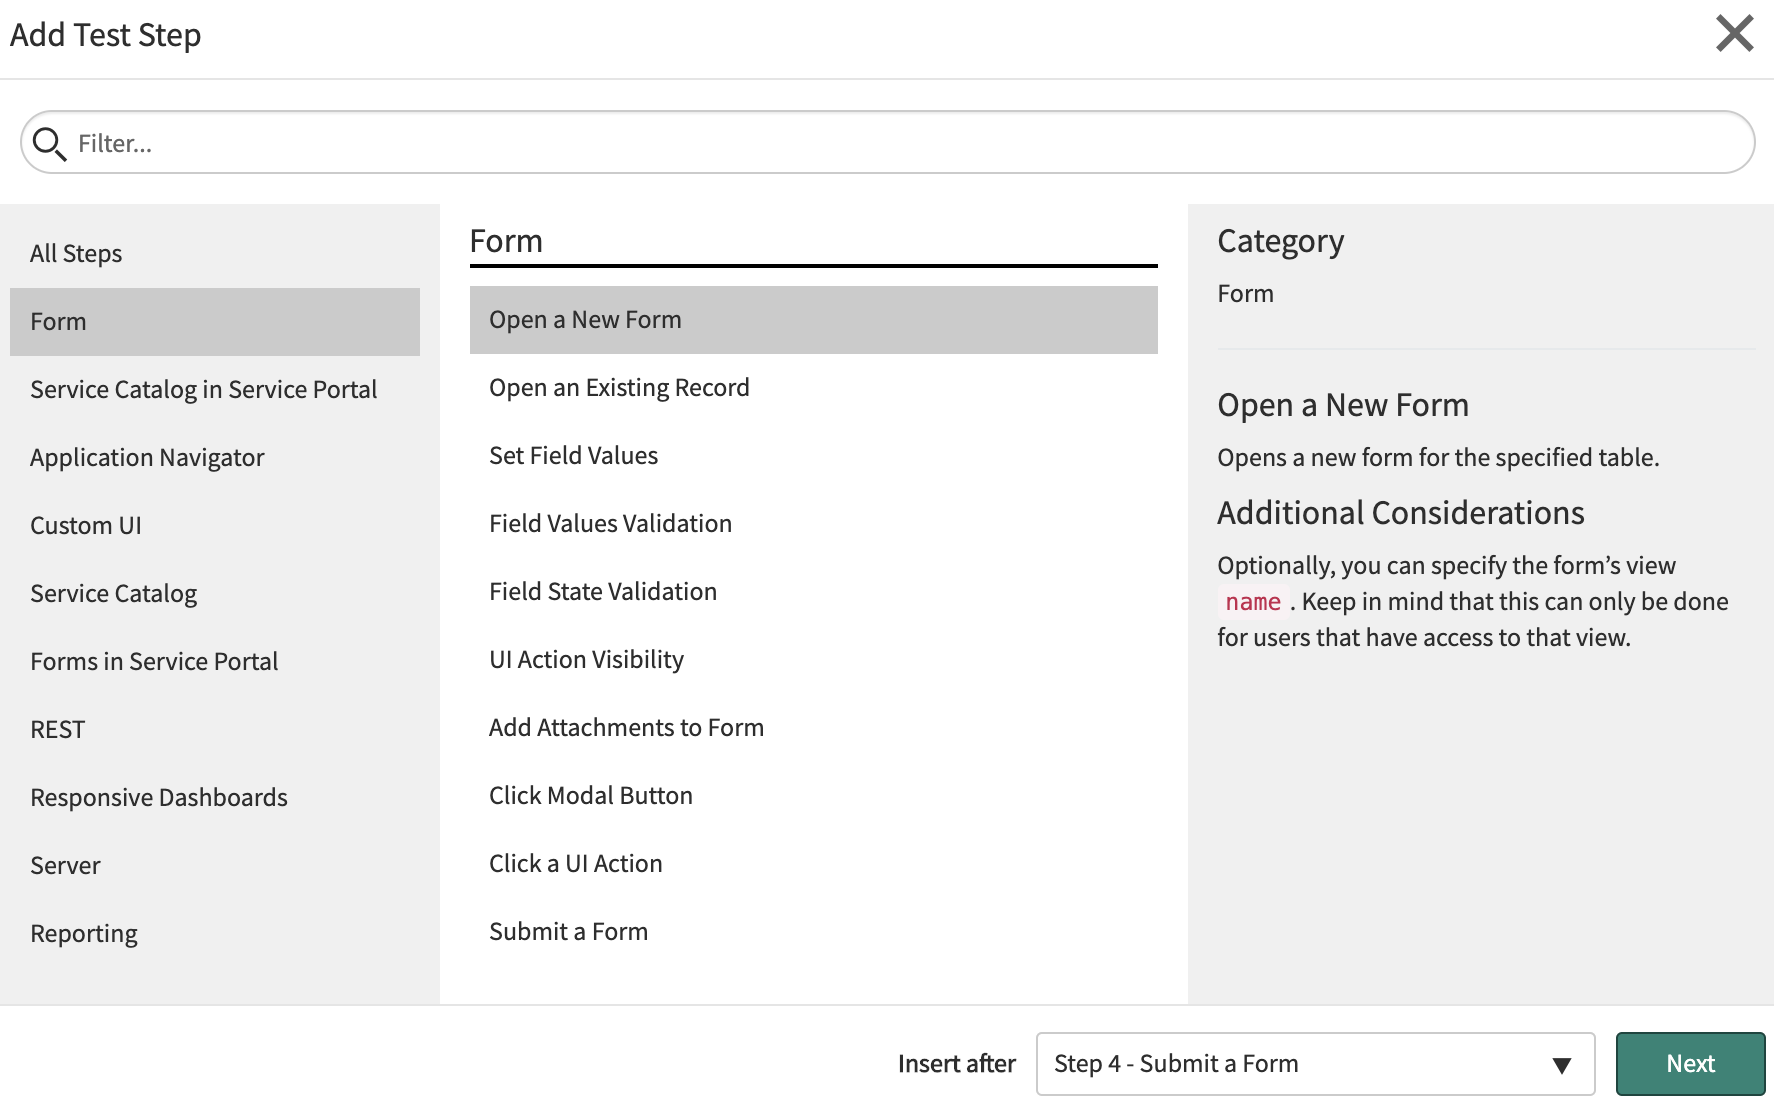Choose the UI Action Visibility step
Image resolution: width=1774 pixels, height=1104 pixels.
tap(814, 660)
